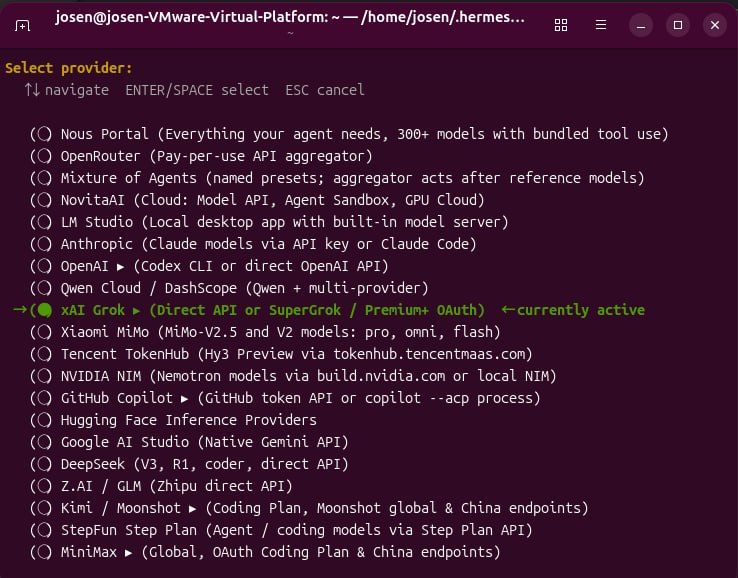Click the 'ESC cancel' hint text
Screen dimensions: 738x578
point(325,90)
